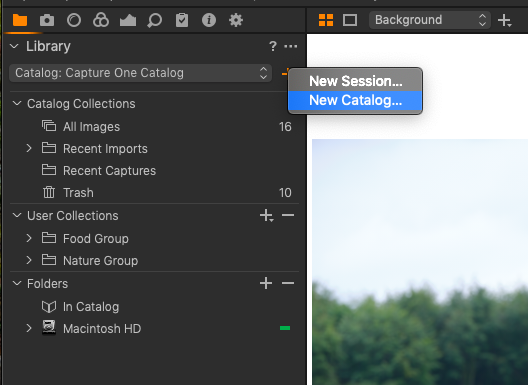The width and height of the screenshot is (528, 385).
Task: Choose New Catalog... from popup menu
Action: (x=355, y=100)
